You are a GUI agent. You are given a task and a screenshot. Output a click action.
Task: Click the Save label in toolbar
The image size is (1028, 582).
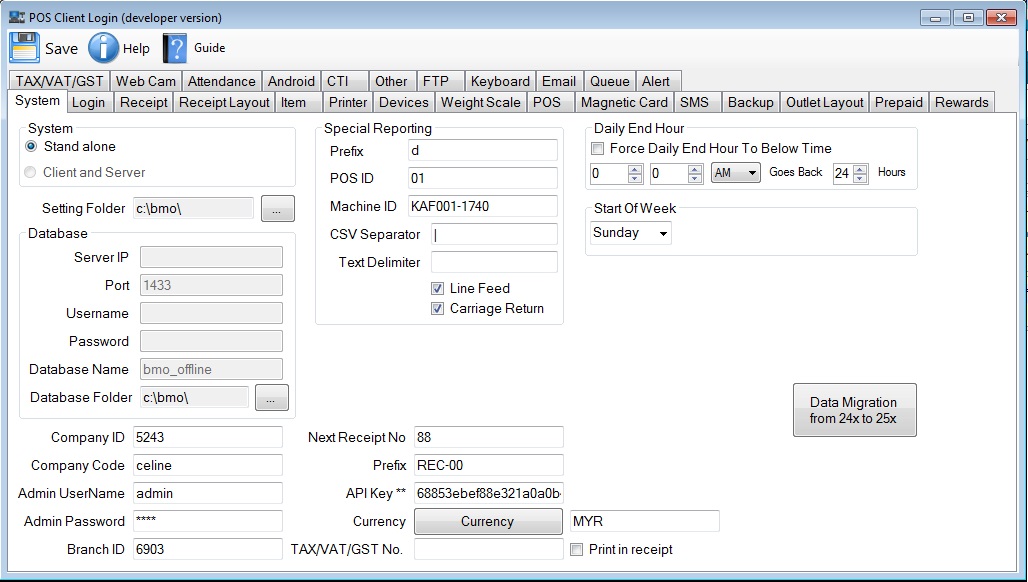click(x=61, y=48)
